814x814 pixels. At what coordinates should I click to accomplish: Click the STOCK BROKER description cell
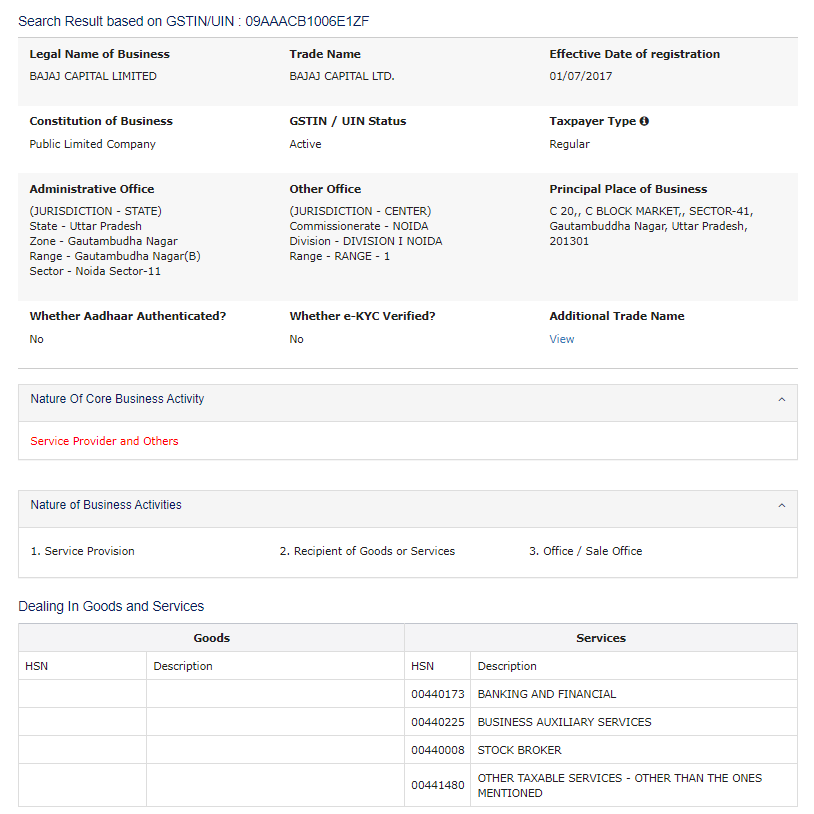click(634, 750)
